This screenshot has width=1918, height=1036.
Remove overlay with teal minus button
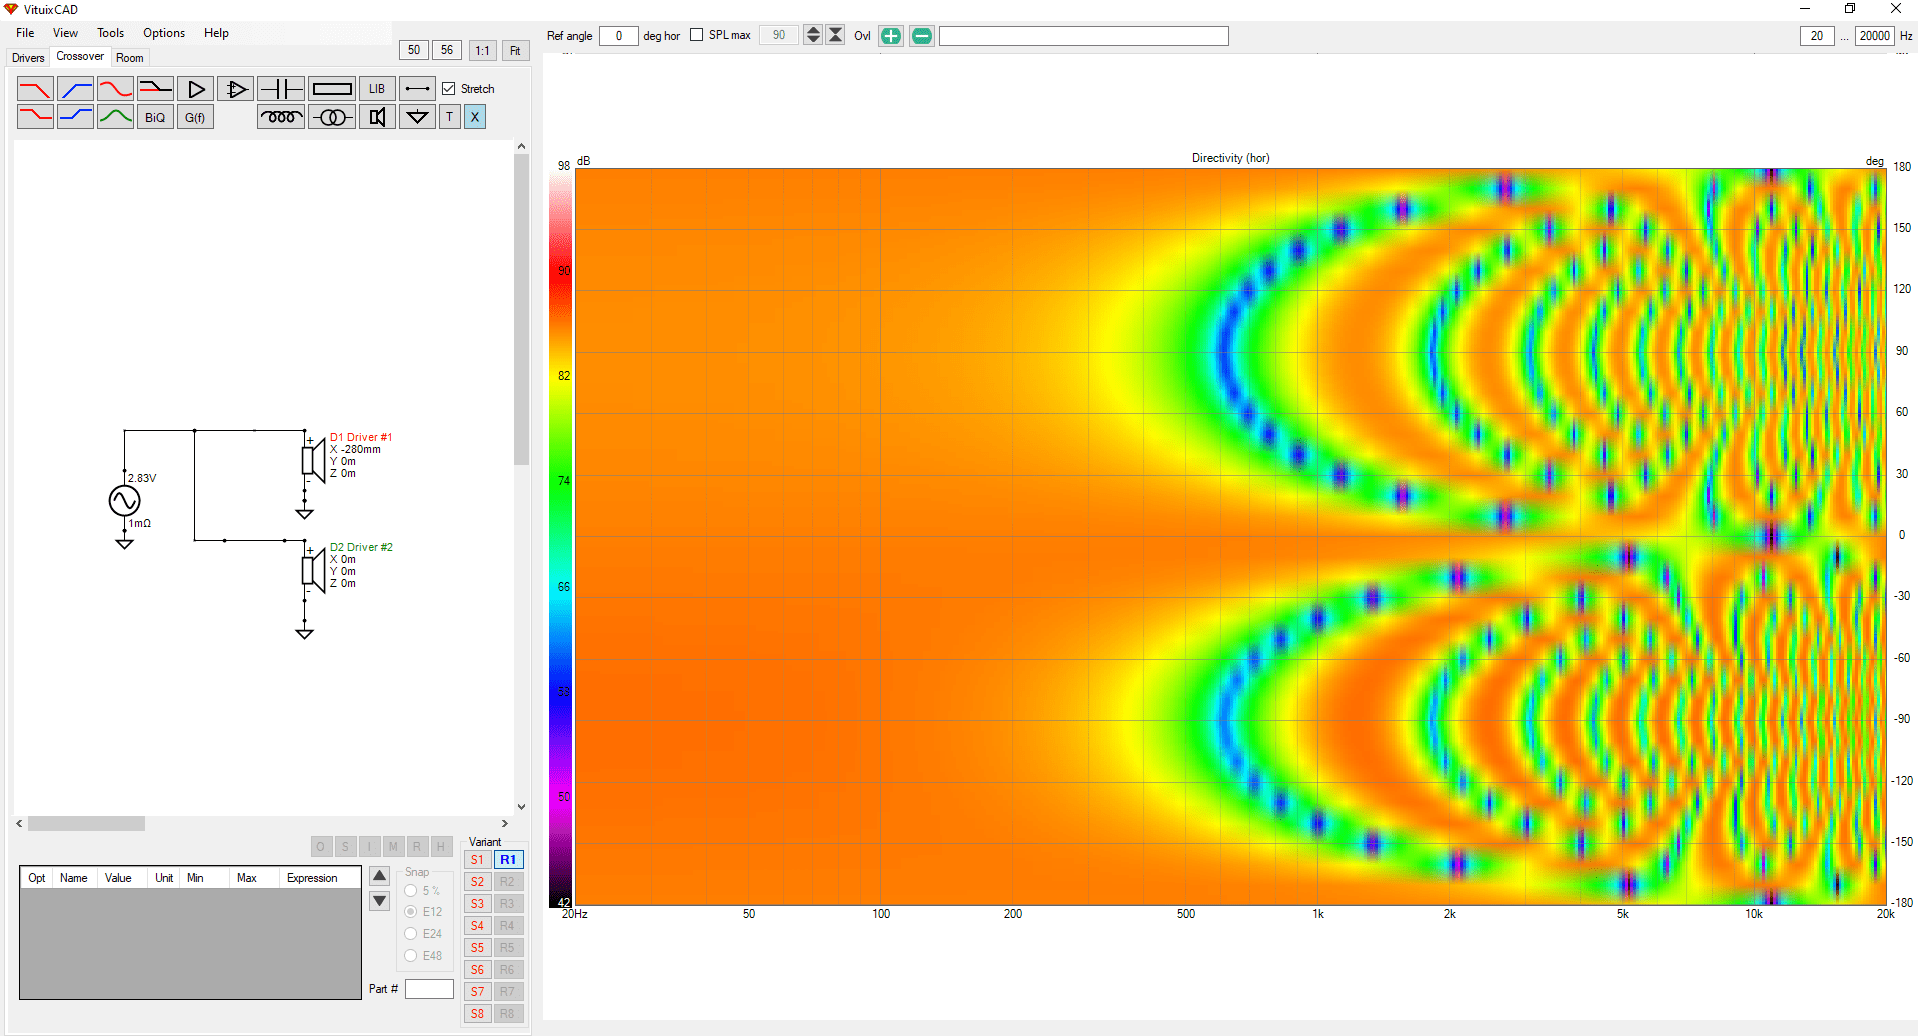[x=922, y=36]
